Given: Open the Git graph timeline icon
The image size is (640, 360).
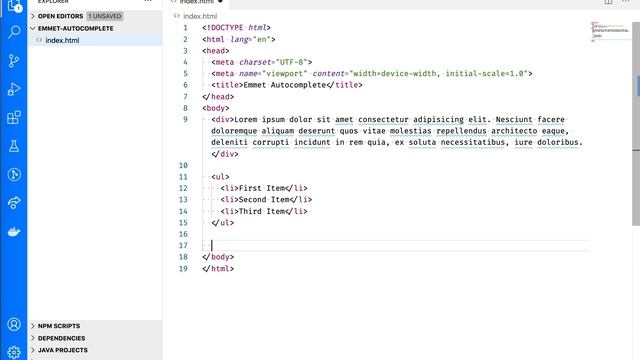Looking at the screenshot, I should coord(14,175).
